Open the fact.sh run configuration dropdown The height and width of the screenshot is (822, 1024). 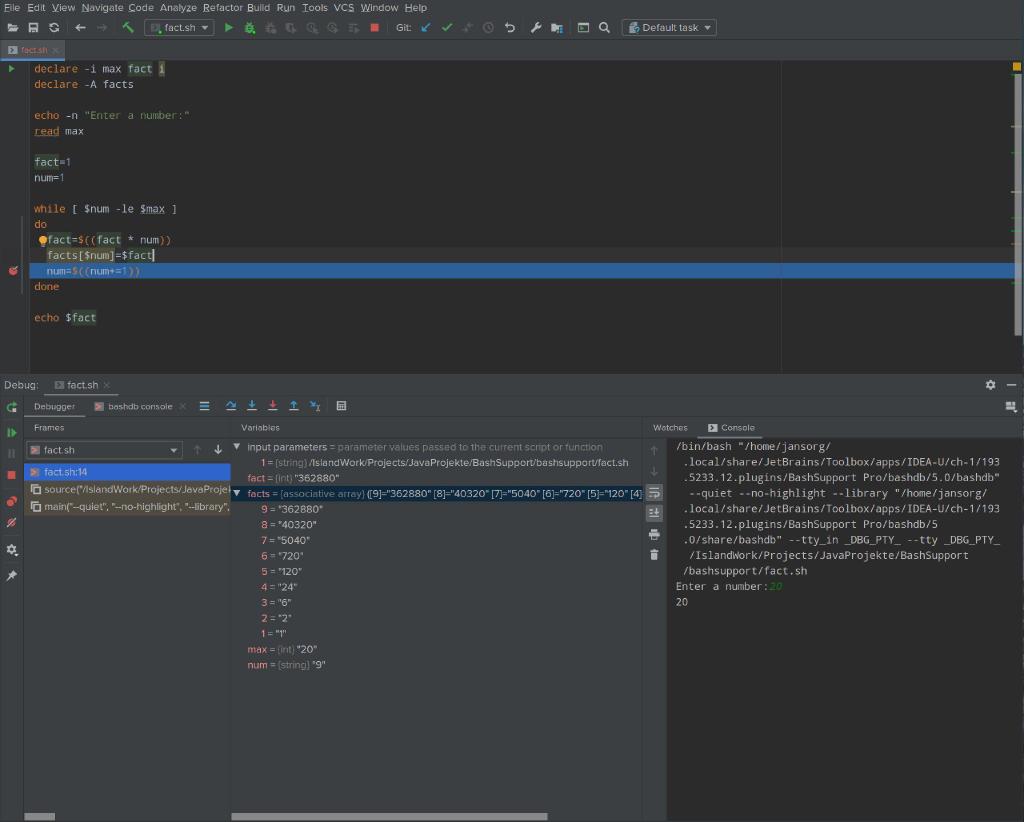coord(179,27)
